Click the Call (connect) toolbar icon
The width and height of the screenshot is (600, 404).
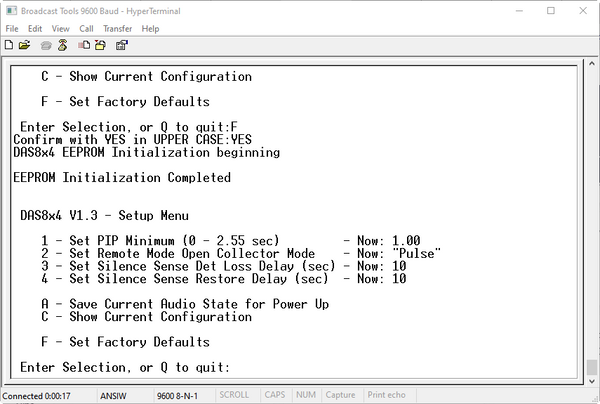click(x=46, y=46)
